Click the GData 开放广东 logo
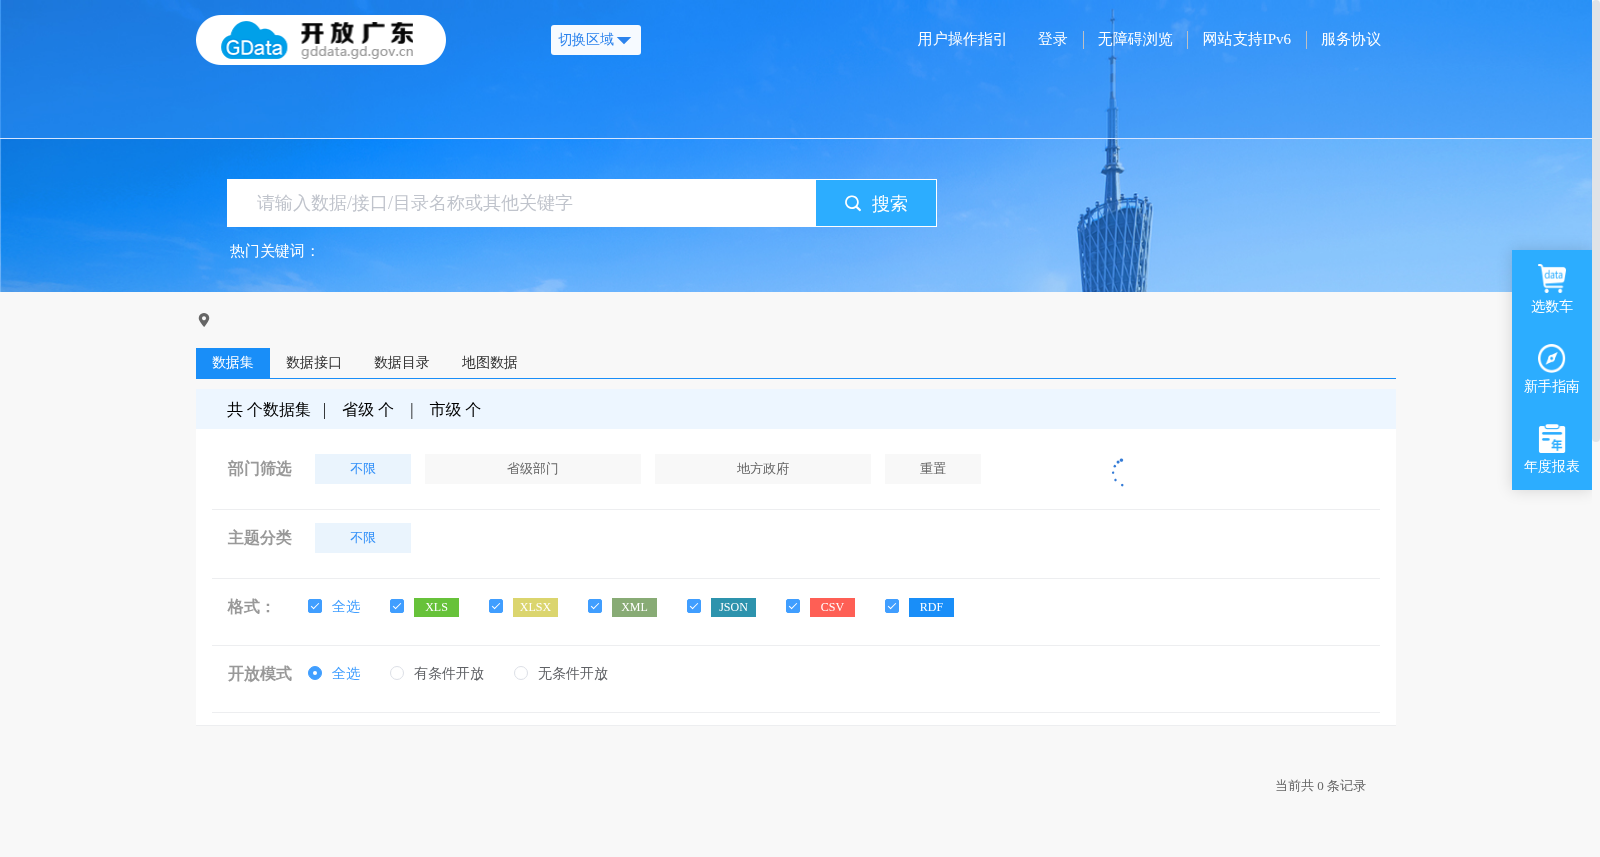Image resolution: width=1600 pixels, height=857 pixels. click(x=321, y=40)
